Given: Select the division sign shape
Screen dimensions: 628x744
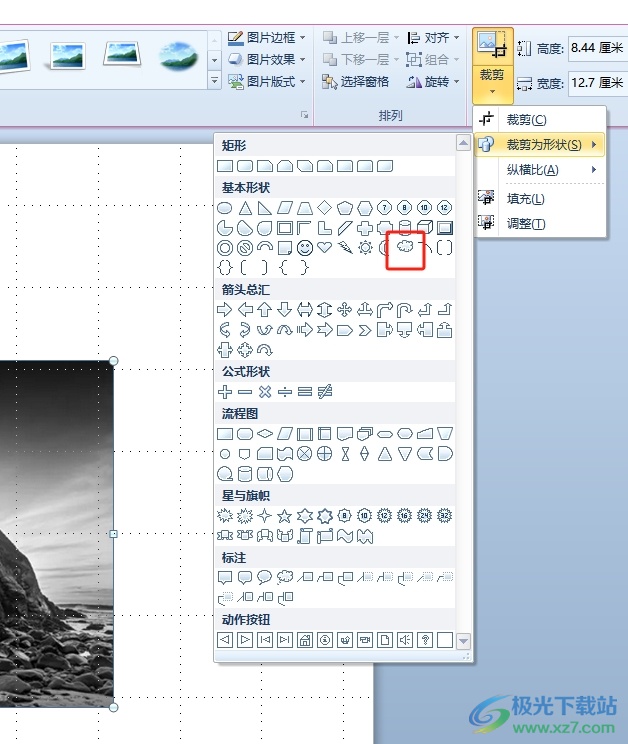Looking at the screenshot, I should point(285,392).
